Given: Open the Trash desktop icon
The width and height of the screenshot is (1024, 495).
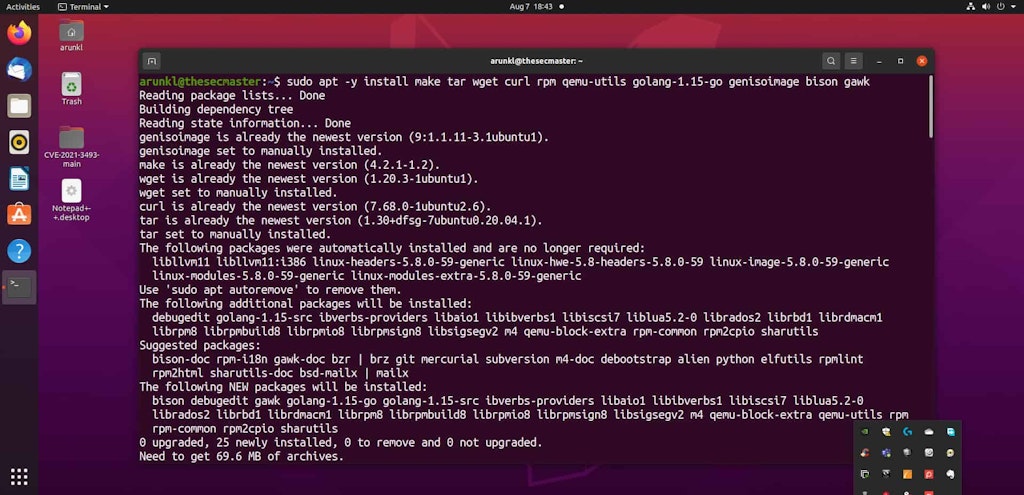Looking at the screenshot, I should click(x=72, y=89).
